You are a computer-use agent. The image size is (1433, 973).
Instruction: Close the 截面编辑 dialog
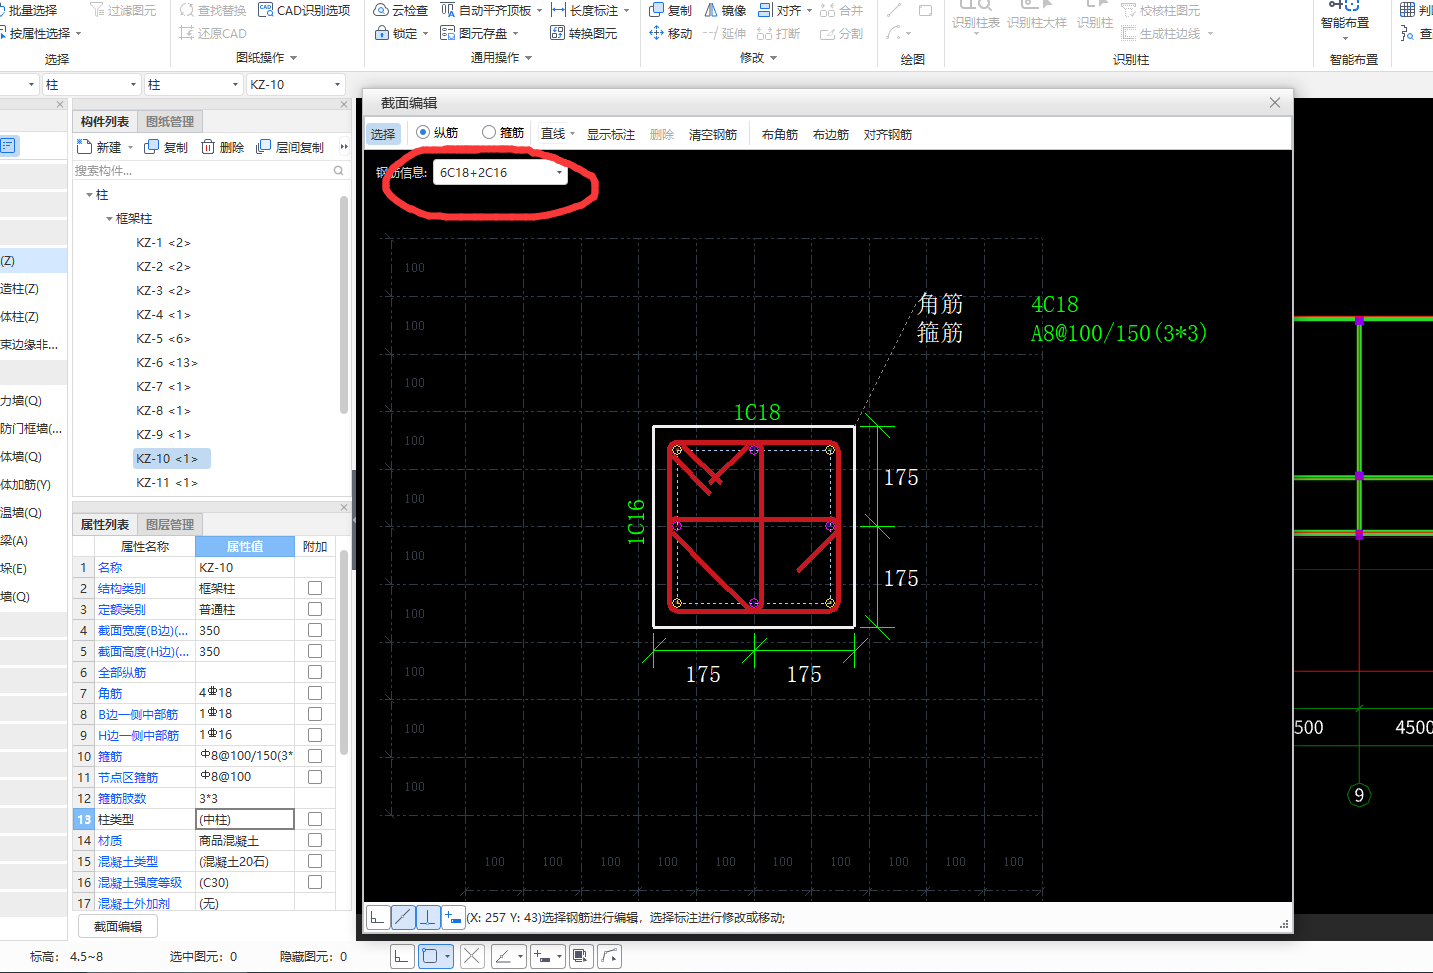coord(1275,103)
